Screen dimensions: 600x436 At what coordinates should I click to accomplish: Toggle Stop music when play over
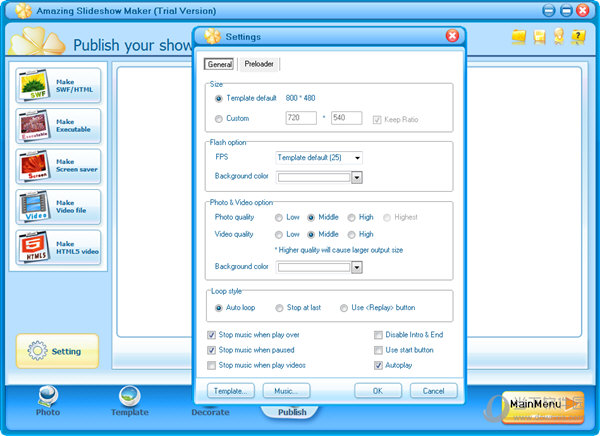click(x=211, y=335)
